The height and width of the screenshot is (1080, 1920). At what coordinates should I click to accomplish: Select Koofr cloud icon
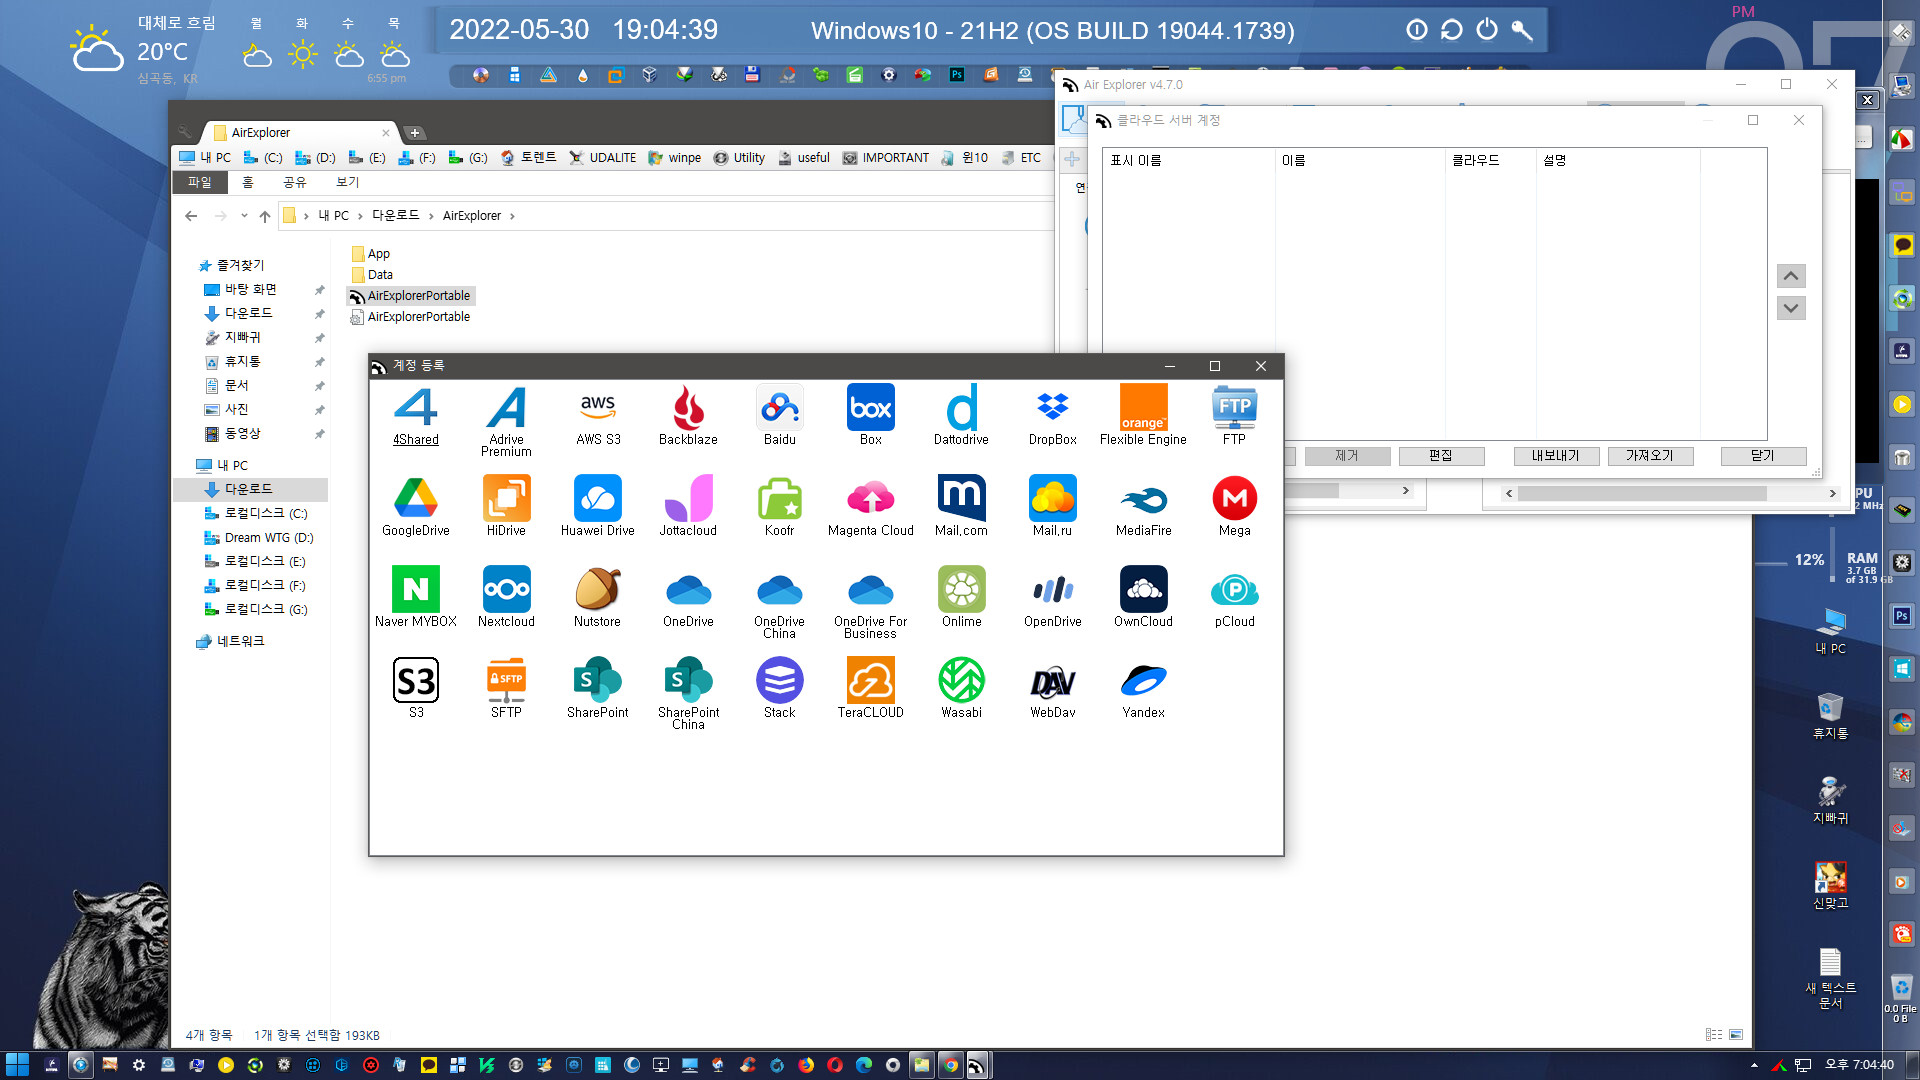coord(780,506)
